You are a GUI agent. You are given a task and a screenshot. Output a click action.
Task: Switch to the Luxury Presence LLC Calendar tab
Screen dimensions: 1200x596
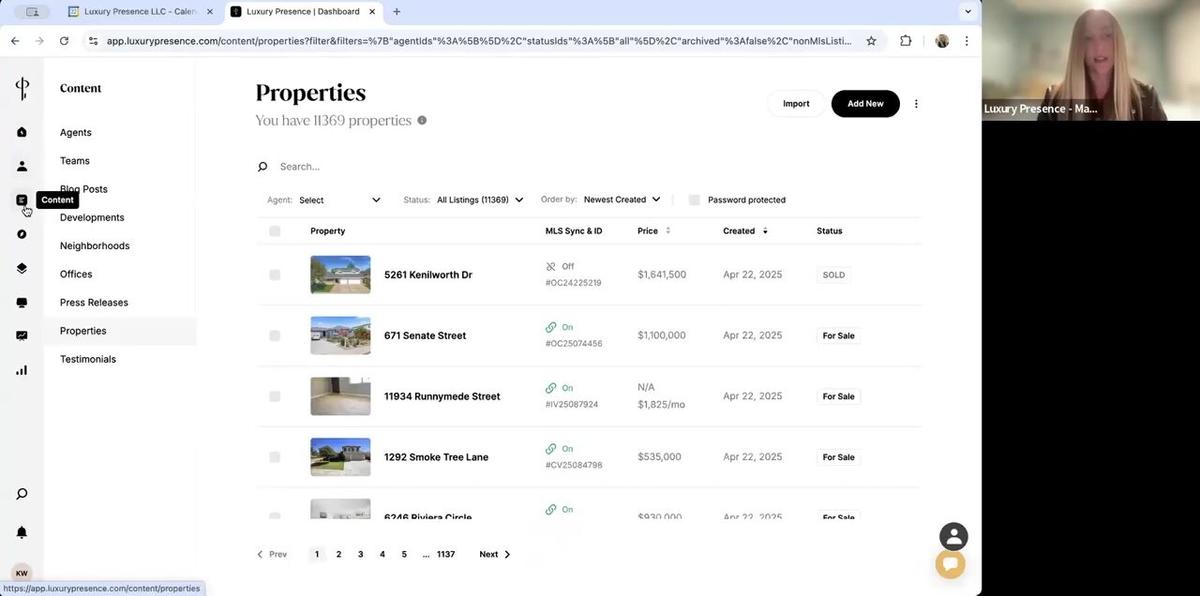[139, 12]
